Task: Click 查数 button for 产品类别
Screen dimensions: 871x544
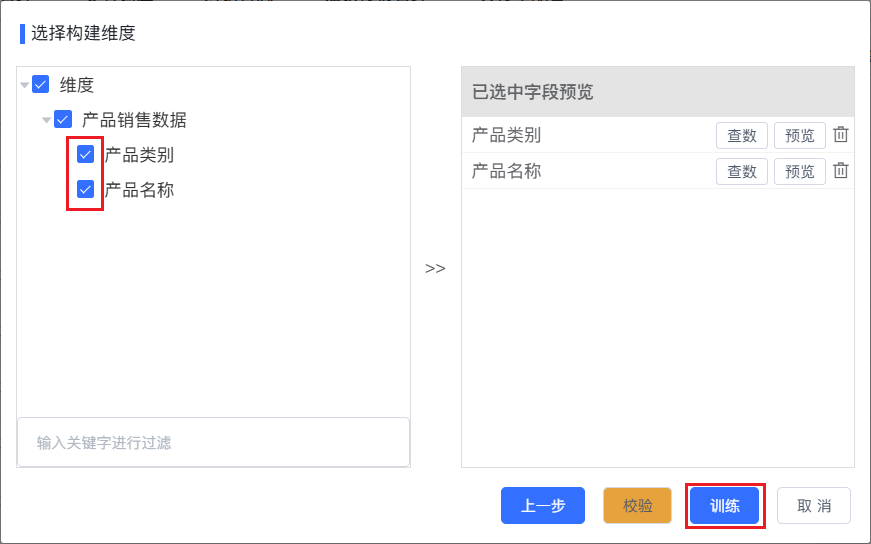Action: 742,136
